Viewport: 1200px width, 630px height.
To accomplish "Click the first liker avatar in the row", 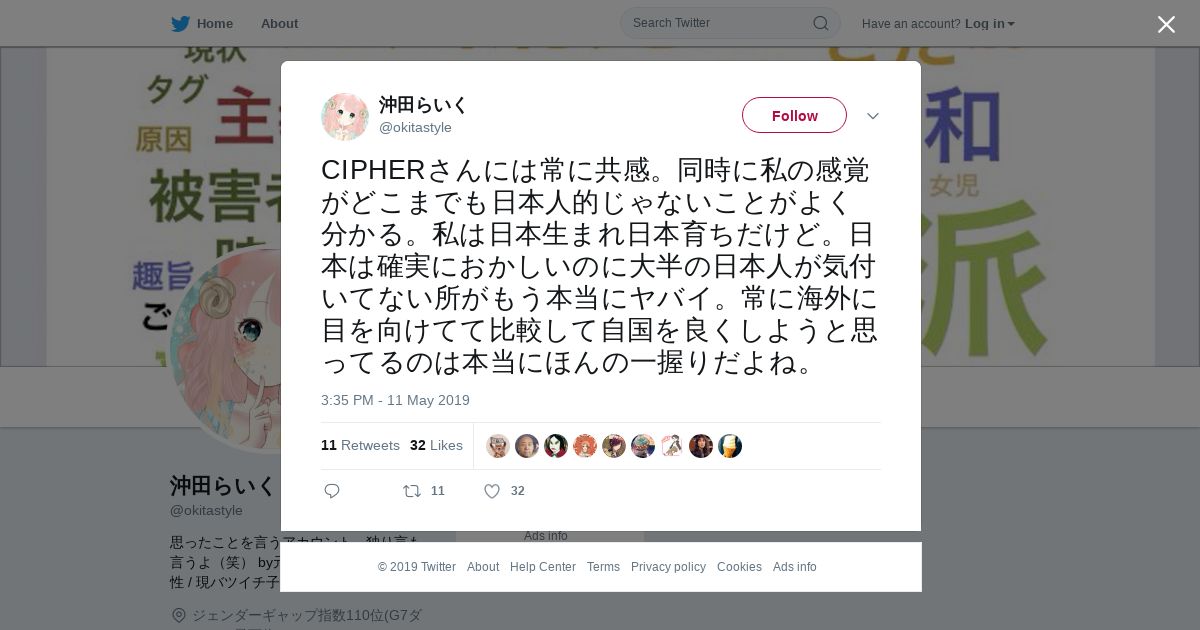I will pyautogui.click(x=498, y=446).
